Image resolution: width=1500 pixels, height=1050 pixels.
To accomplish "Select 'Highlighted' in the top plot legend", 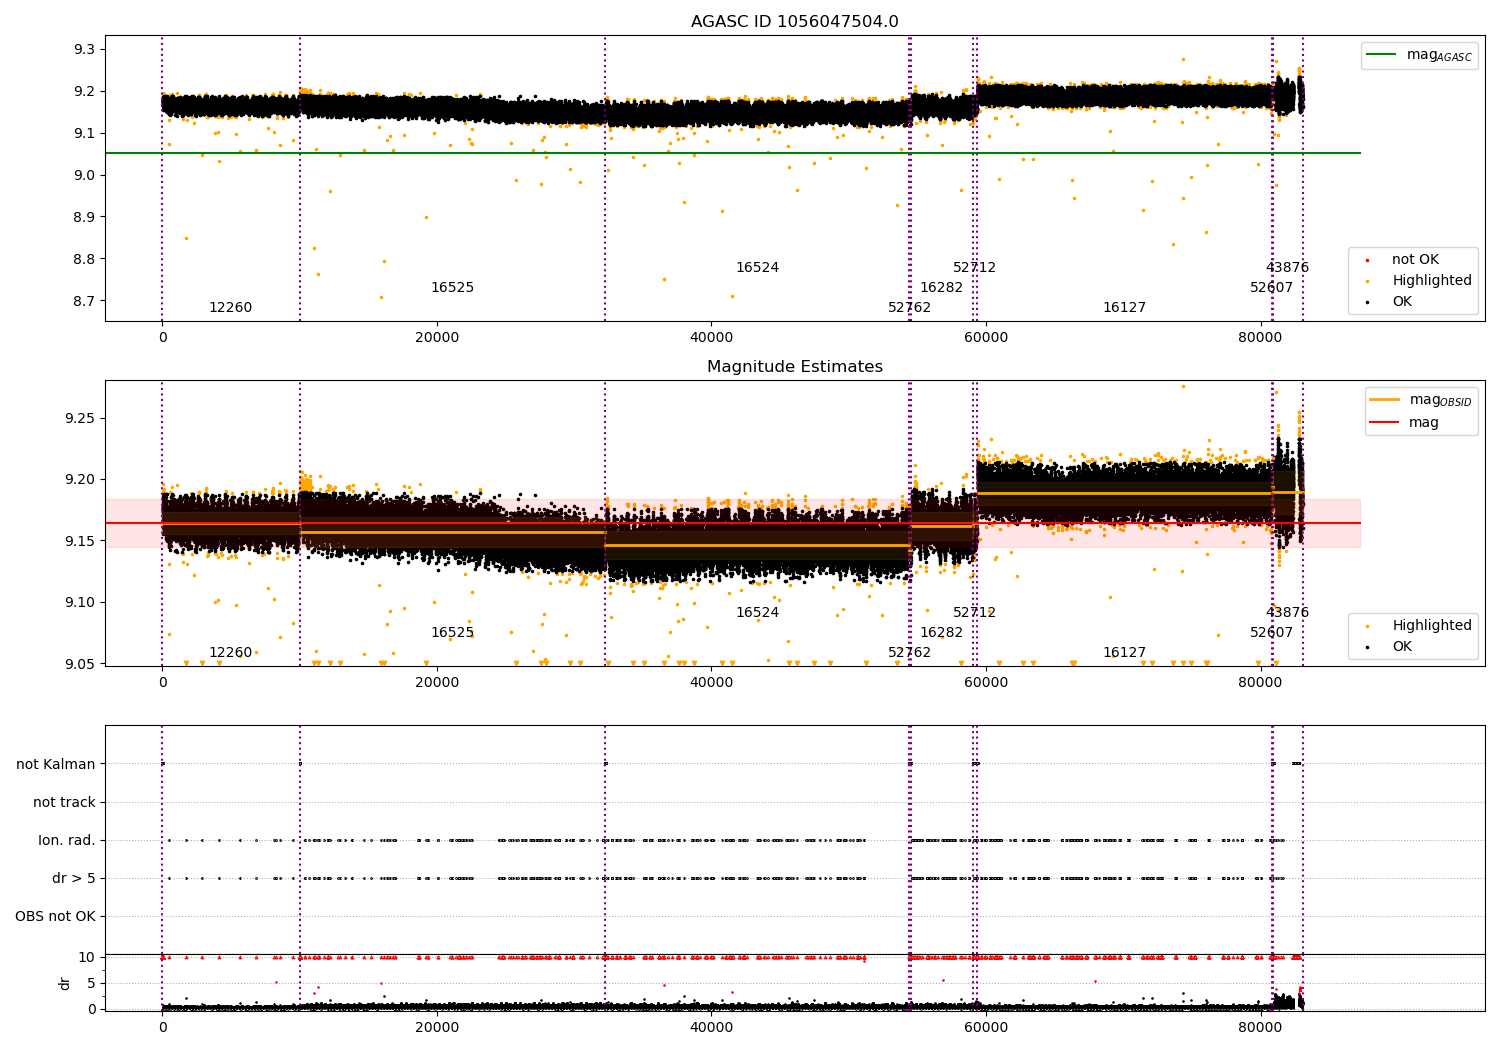I will (1432, 281).
